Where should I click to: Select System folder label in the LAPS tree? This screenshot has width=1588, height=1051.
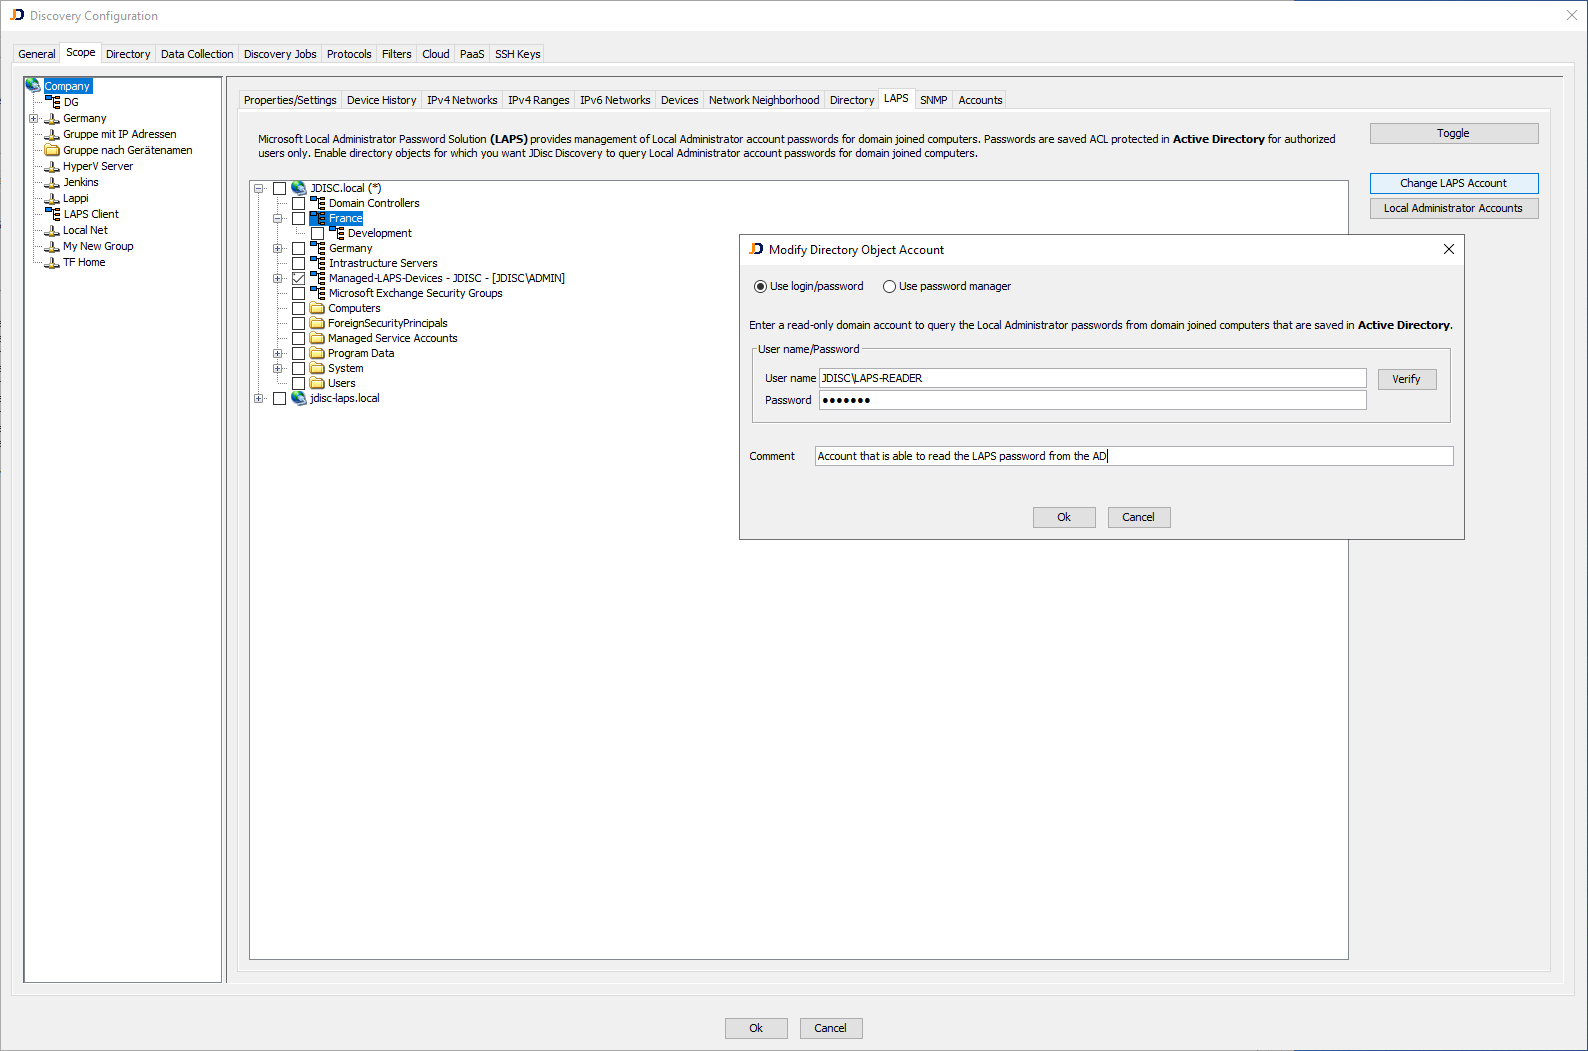point(346,368)
